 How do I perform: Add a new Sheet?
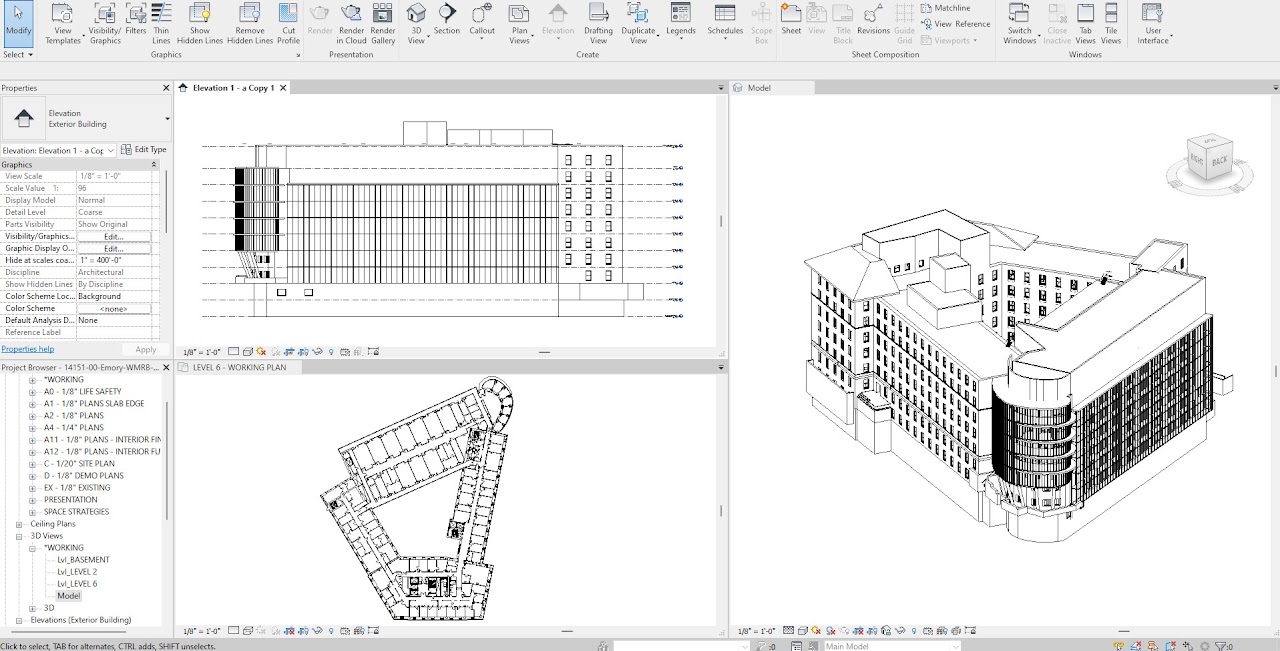point(791,20)
